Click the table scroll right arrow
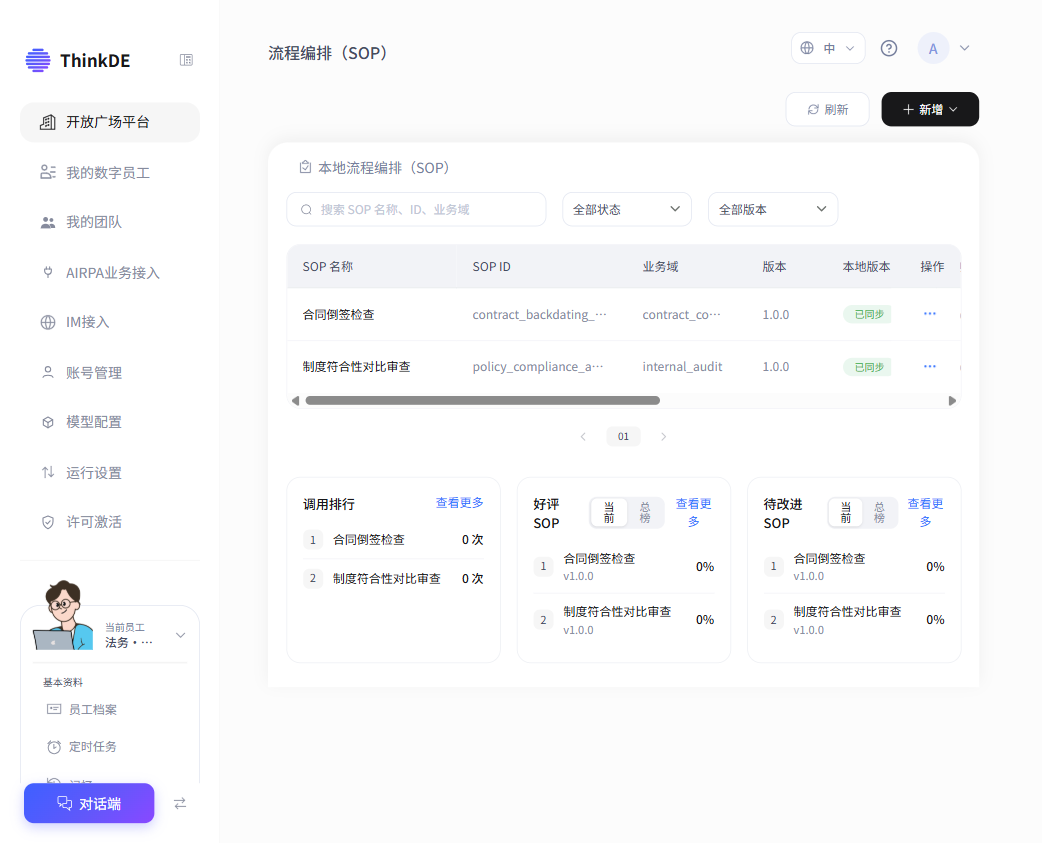The image size is (1042, 843). pos(952,401)
